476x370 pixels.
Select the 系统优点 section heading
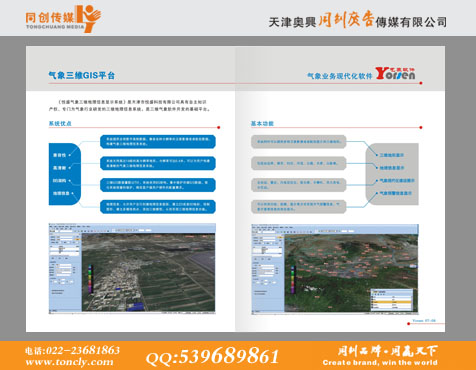click(60, 123)
